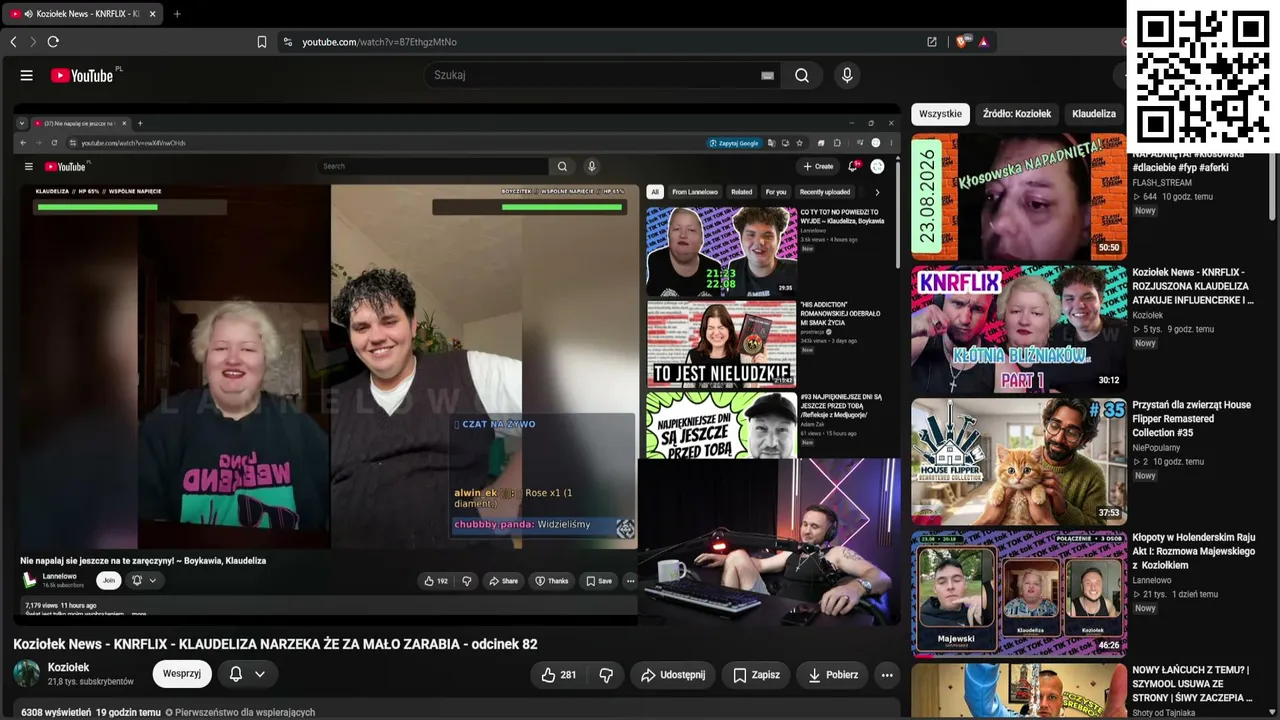Go back with the browser back arrow
This screenshot has height=720, width=1280.
(13, 42)
